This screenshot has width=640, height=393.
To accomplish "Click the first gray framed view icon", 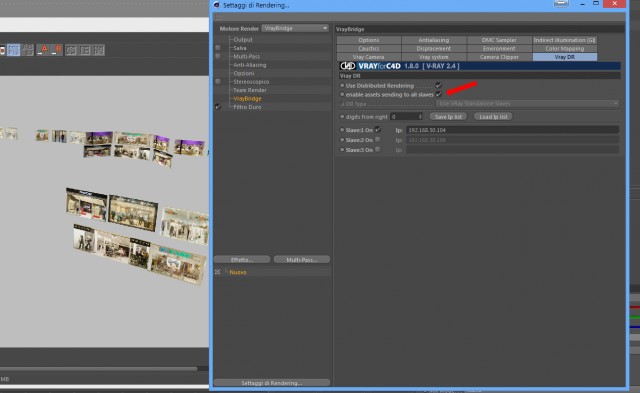I will (71, 50).
